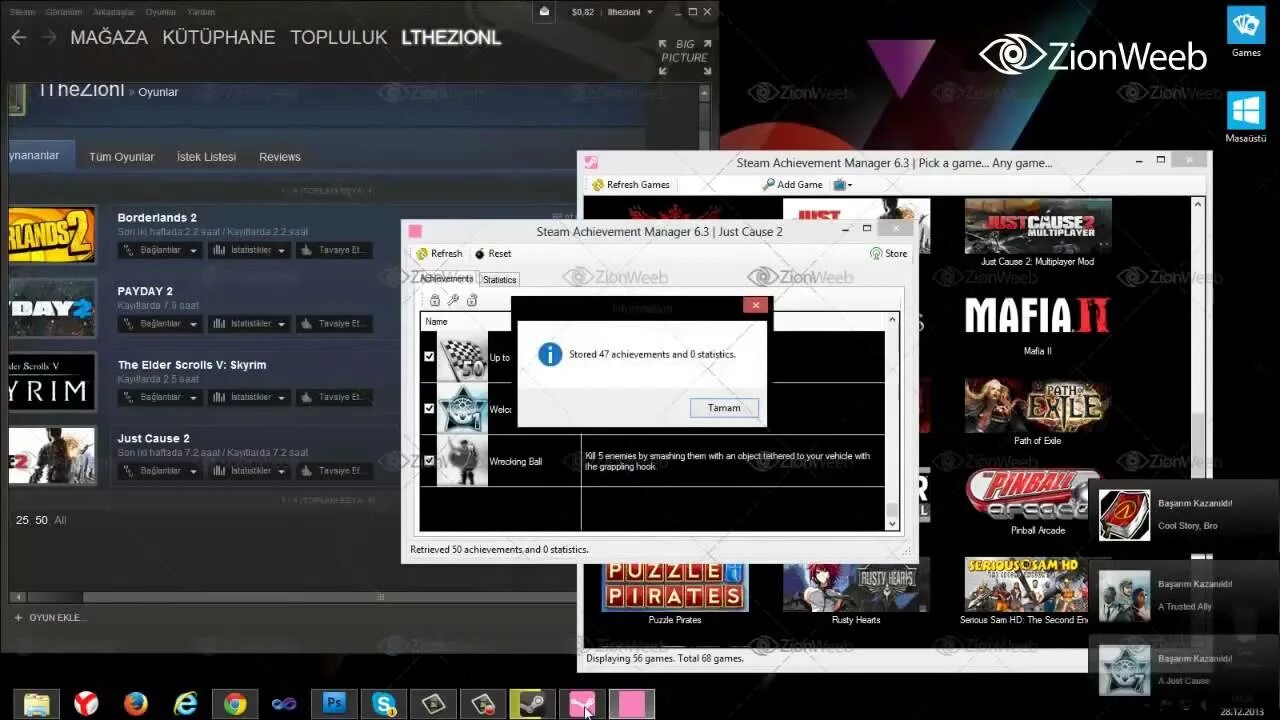Screen dimensions: 1280x720
Task: Switch to Reviews tab
Action: 280,157
